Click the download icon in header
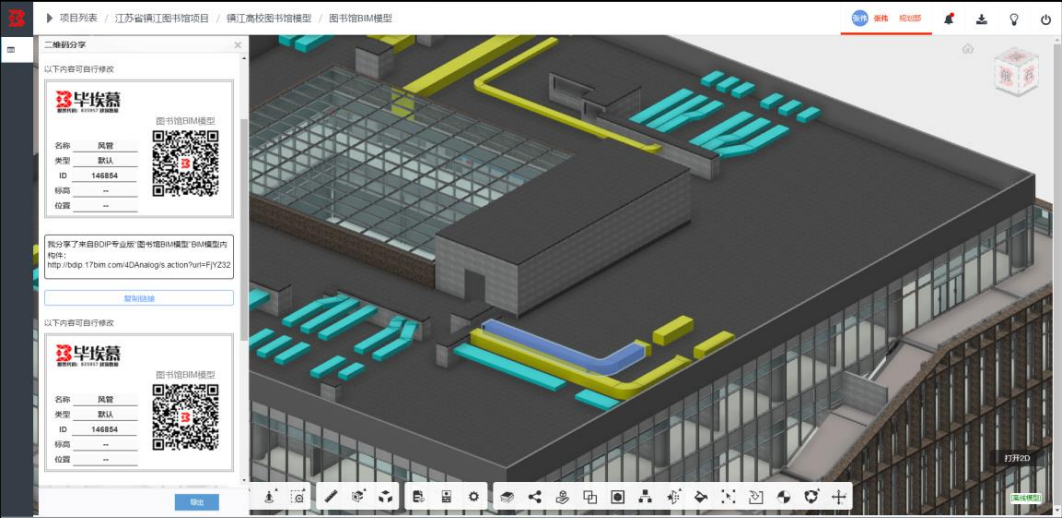Viewport: 1062px width, 518px height. tap(981, 18)
